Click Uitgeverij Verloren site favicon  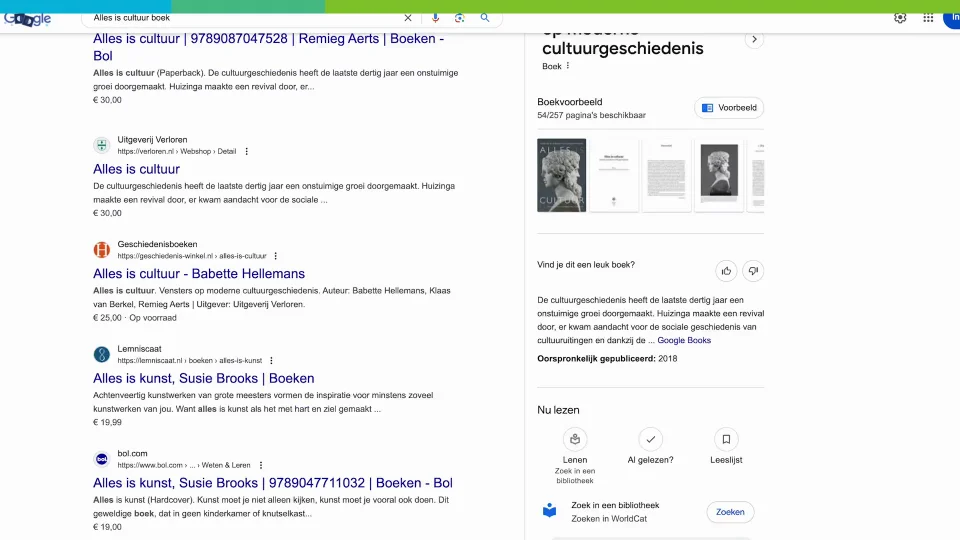tap(102, 145)
